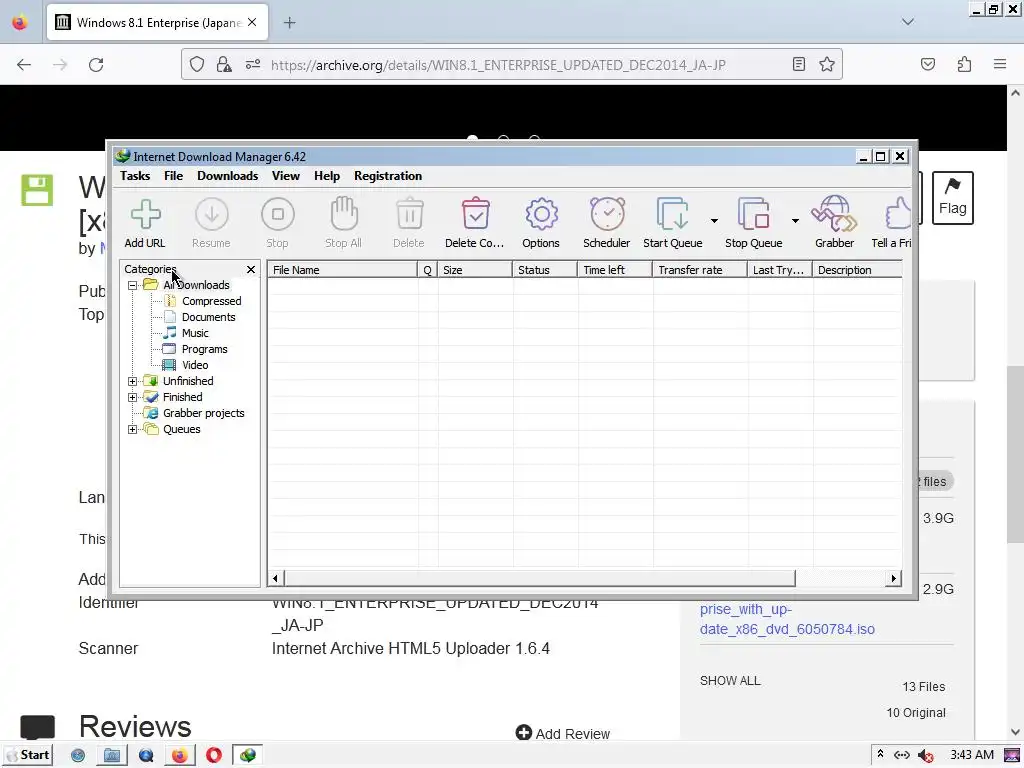Open the File menu
This screenshot has width=1024, height=768.
pyautogui.click(x=173, y=176)
